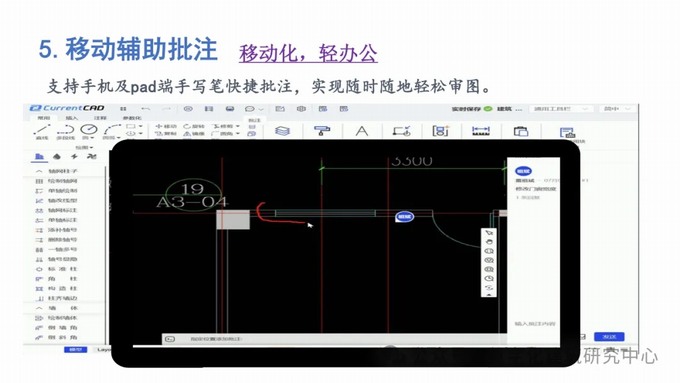Click the undo arrow in title bar
Screen dimensions: 680x383
pyautogui.click(x=146, y=108)
